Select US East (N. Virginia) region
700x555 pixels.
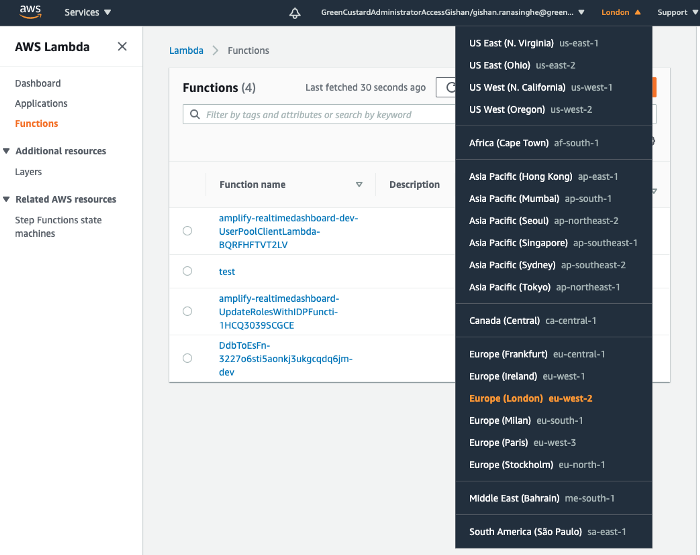[533, 43]
